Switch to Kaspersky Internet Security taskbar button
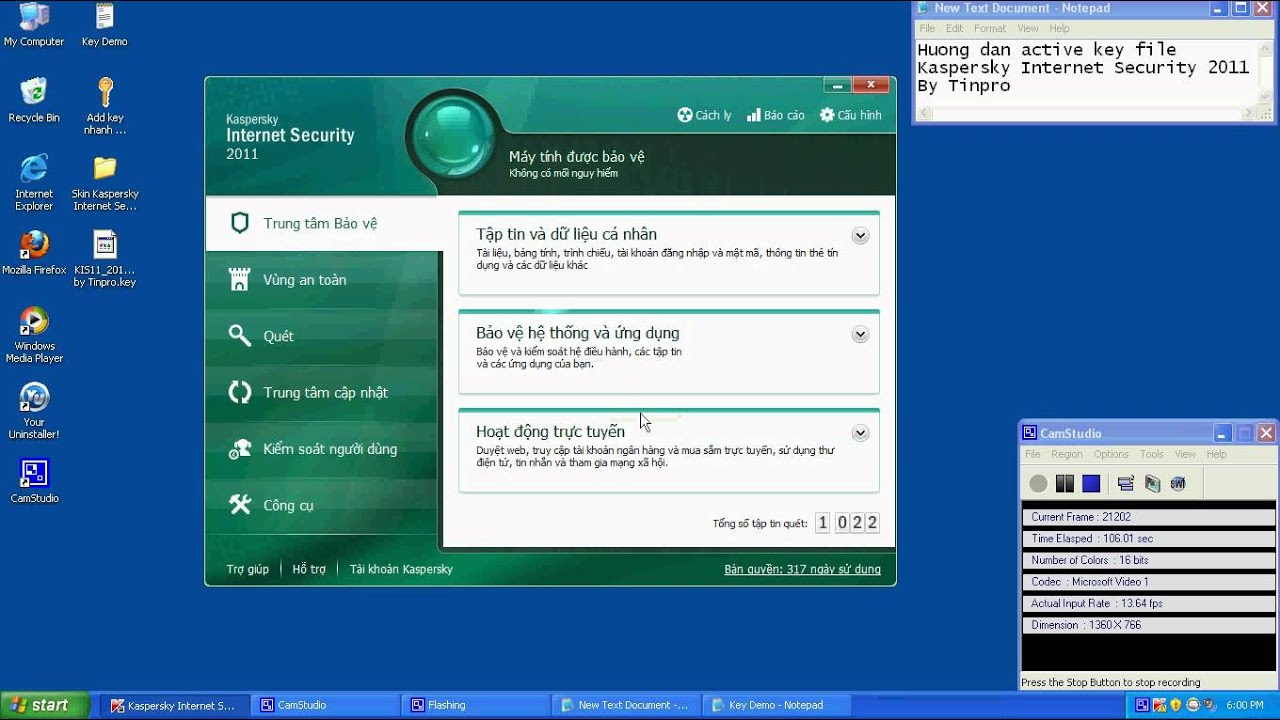 click(x=173, y=705)
